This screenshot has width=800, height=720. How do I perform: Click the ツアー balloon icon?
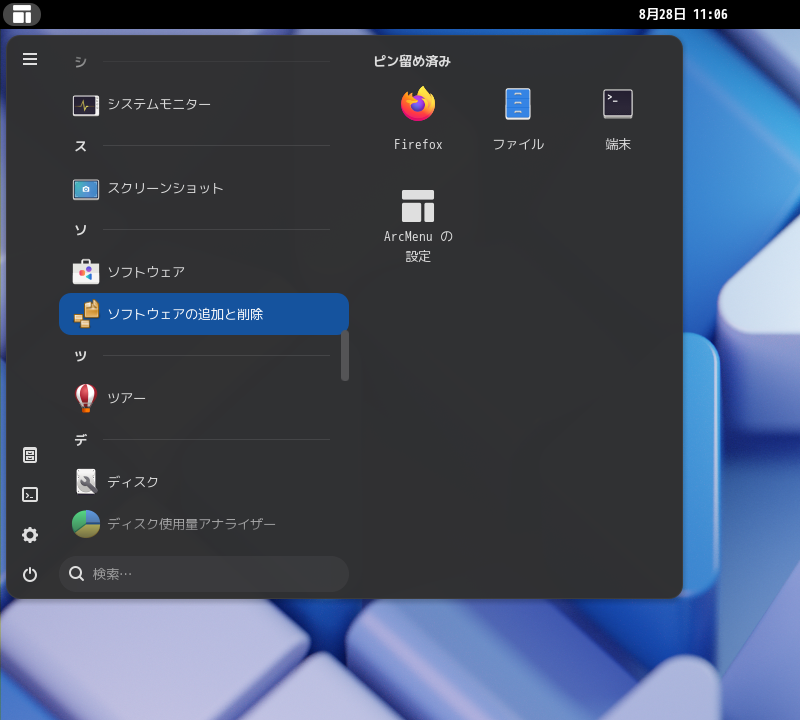pos(85,397)
